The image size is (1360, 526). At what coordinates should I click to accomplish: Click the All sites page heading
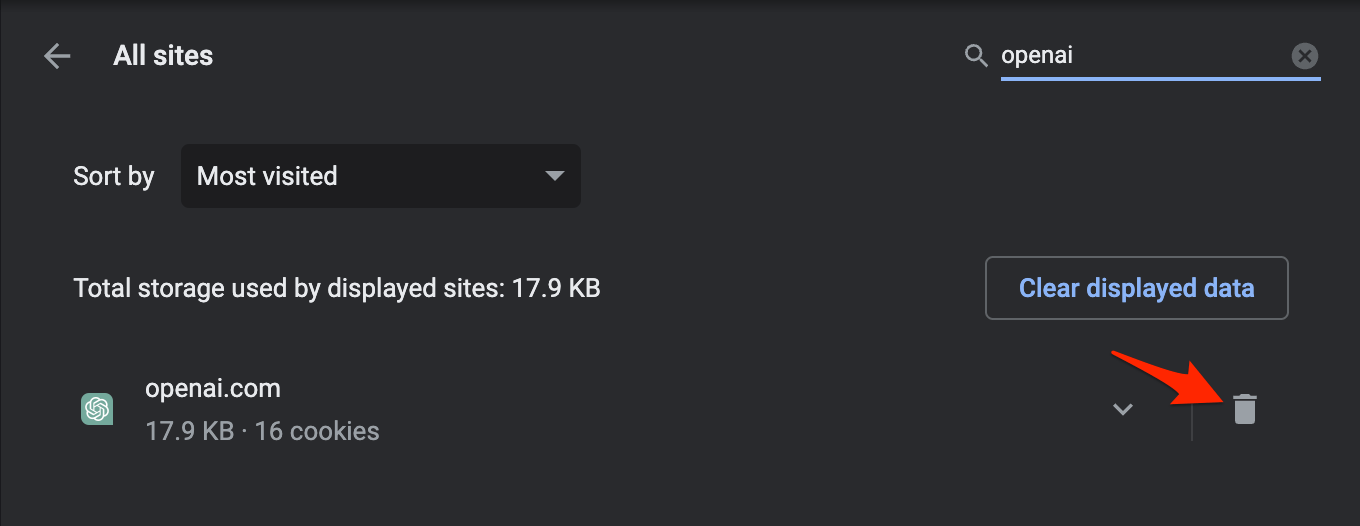[x=163, y=56]
